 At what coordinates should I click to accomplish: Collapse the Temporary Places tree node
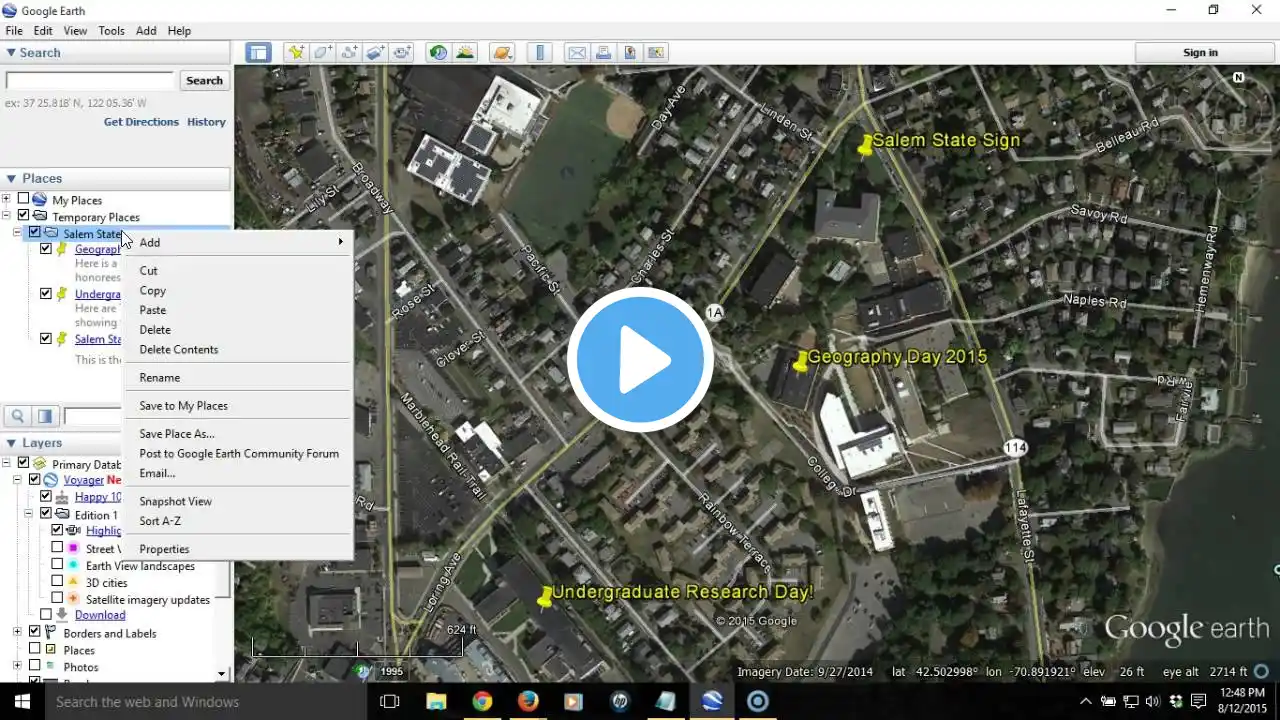(7, 216)
